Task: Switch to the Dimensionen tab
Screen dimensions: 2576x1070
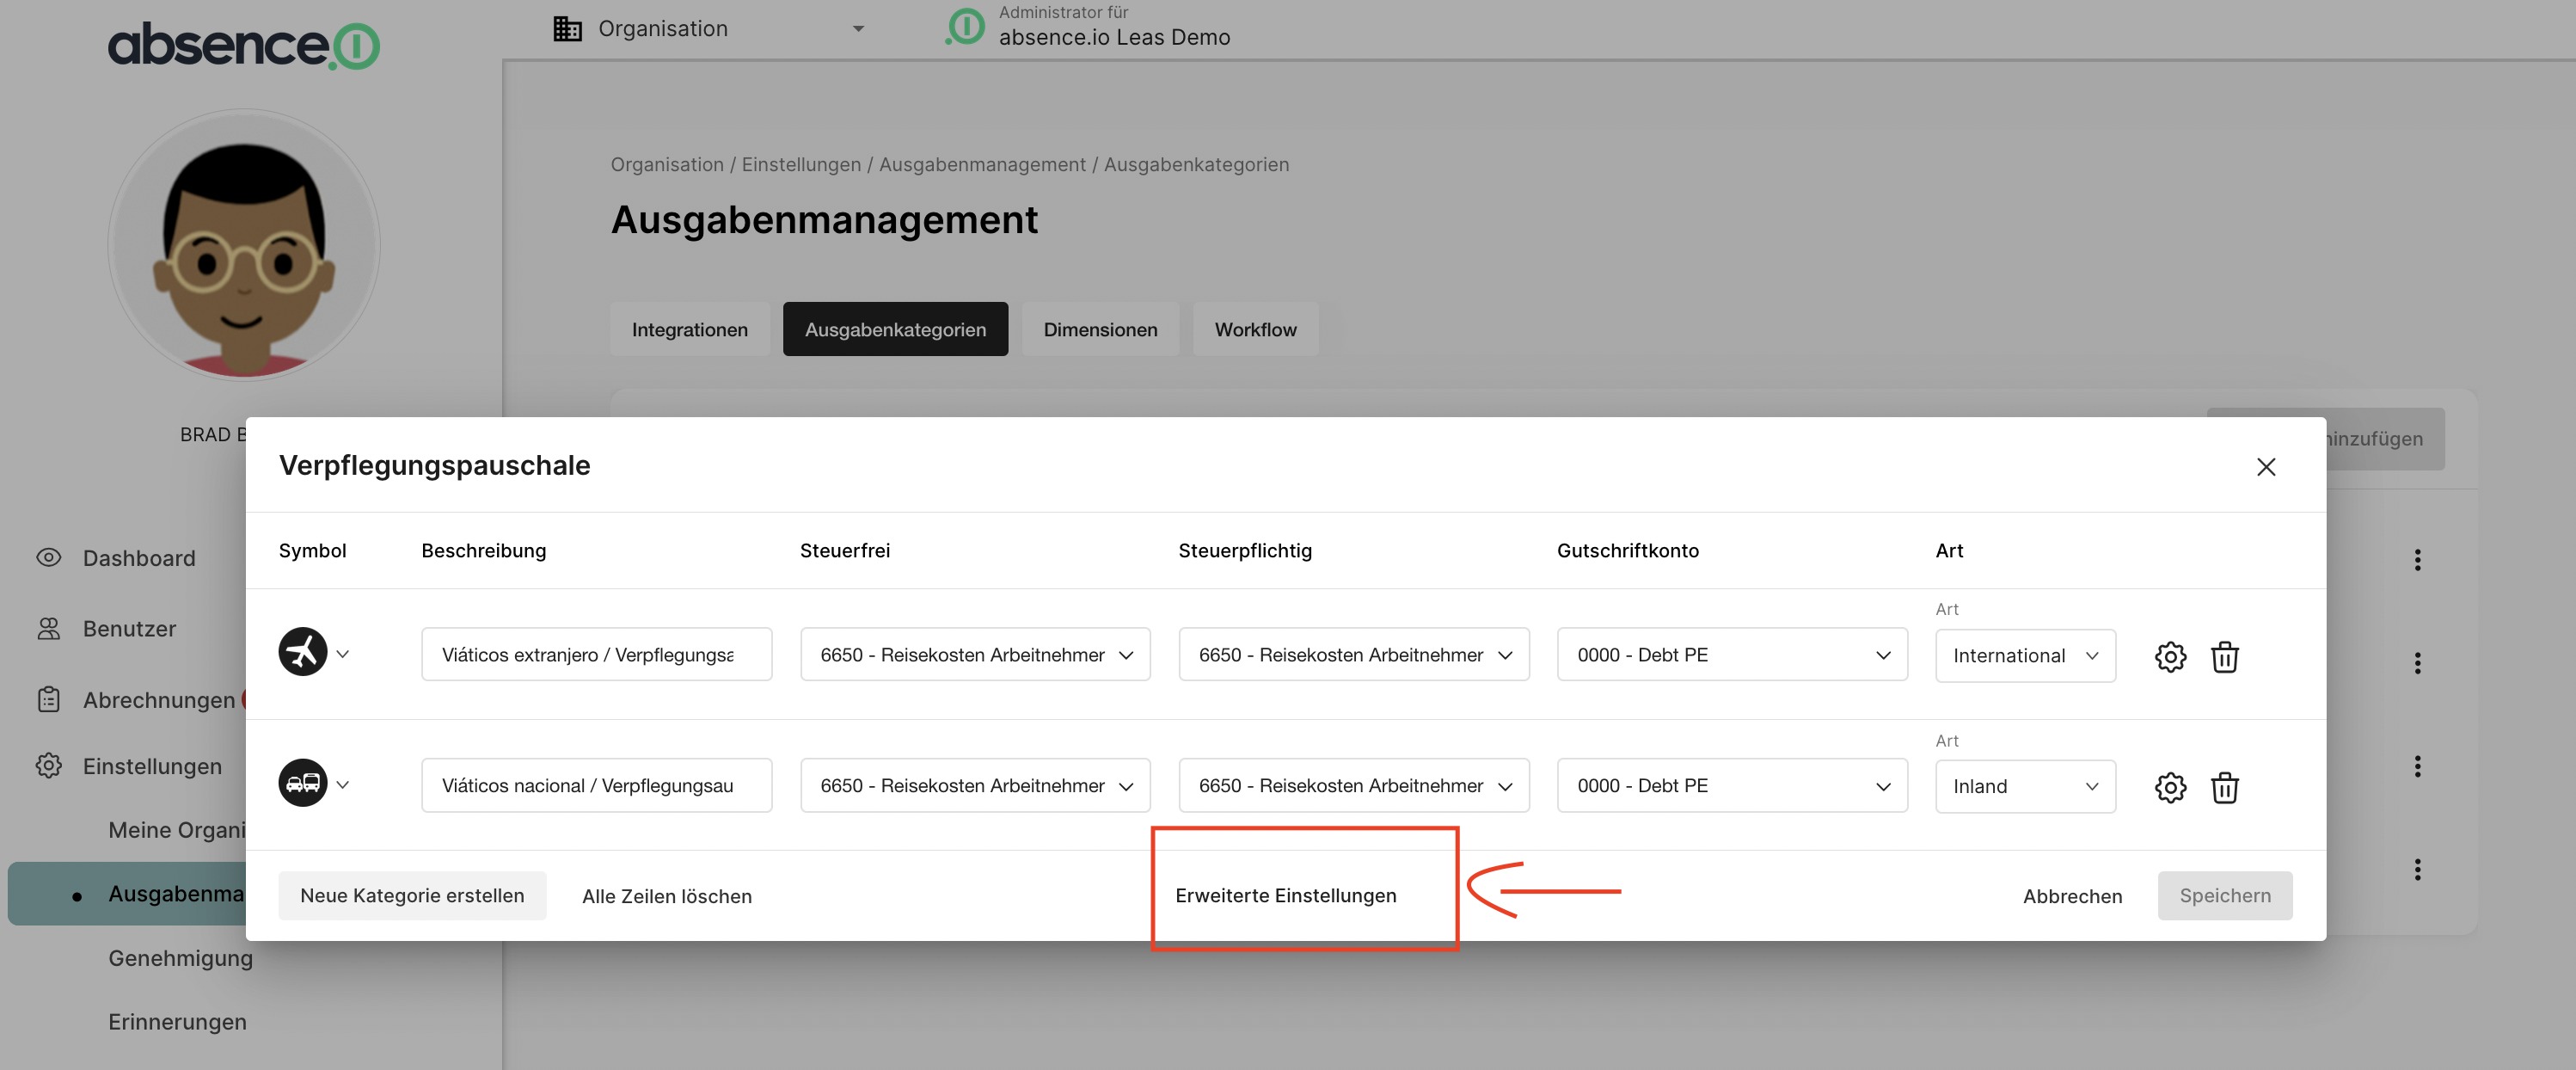Action: coord(1099,329)
